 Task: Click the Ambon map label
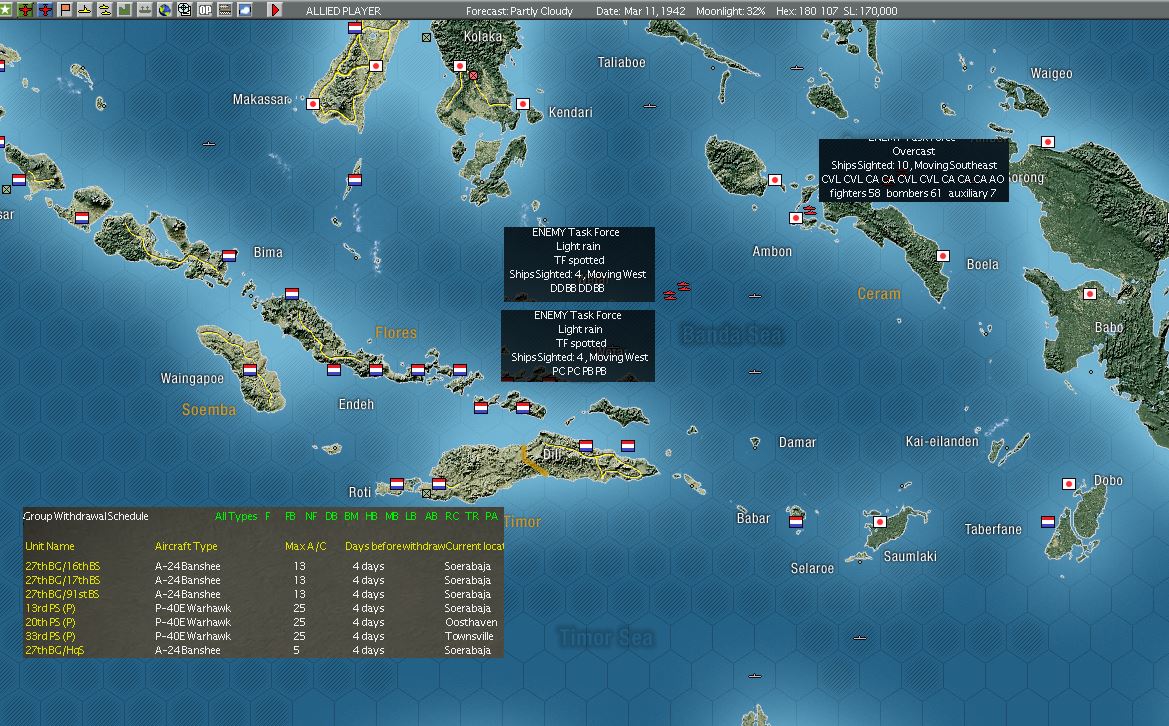tap(772, 251)
